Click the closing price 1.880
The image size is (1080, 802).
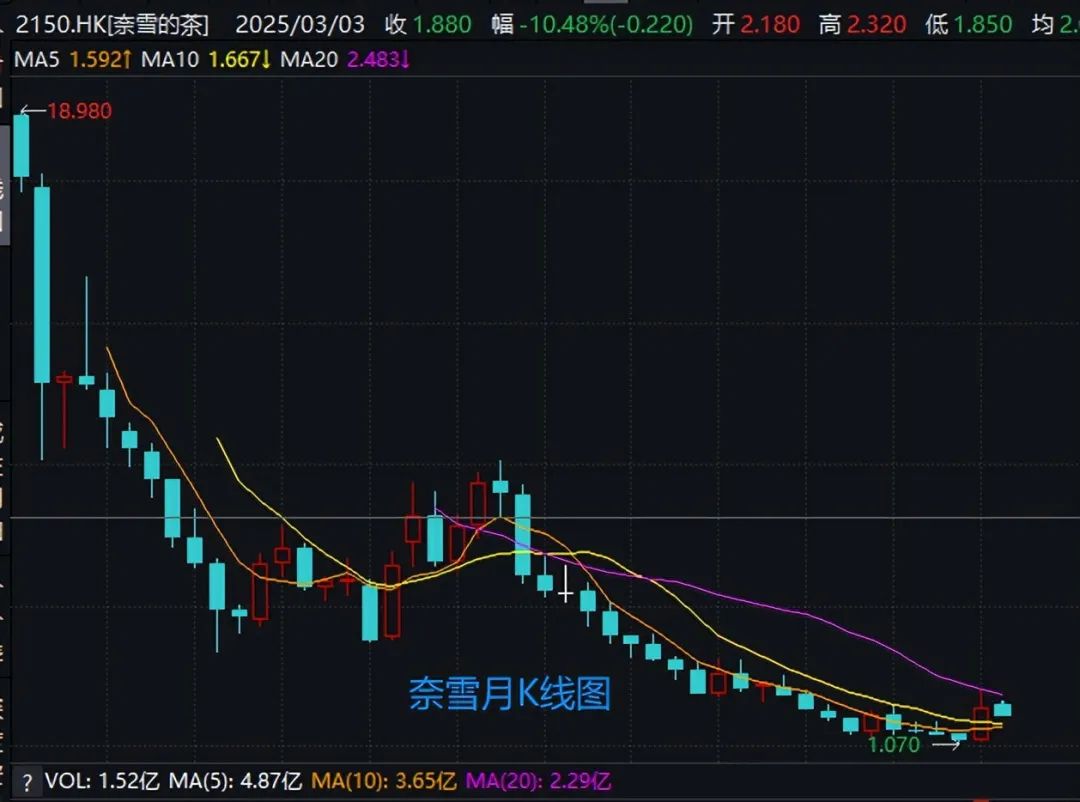[x=442, y=25]
